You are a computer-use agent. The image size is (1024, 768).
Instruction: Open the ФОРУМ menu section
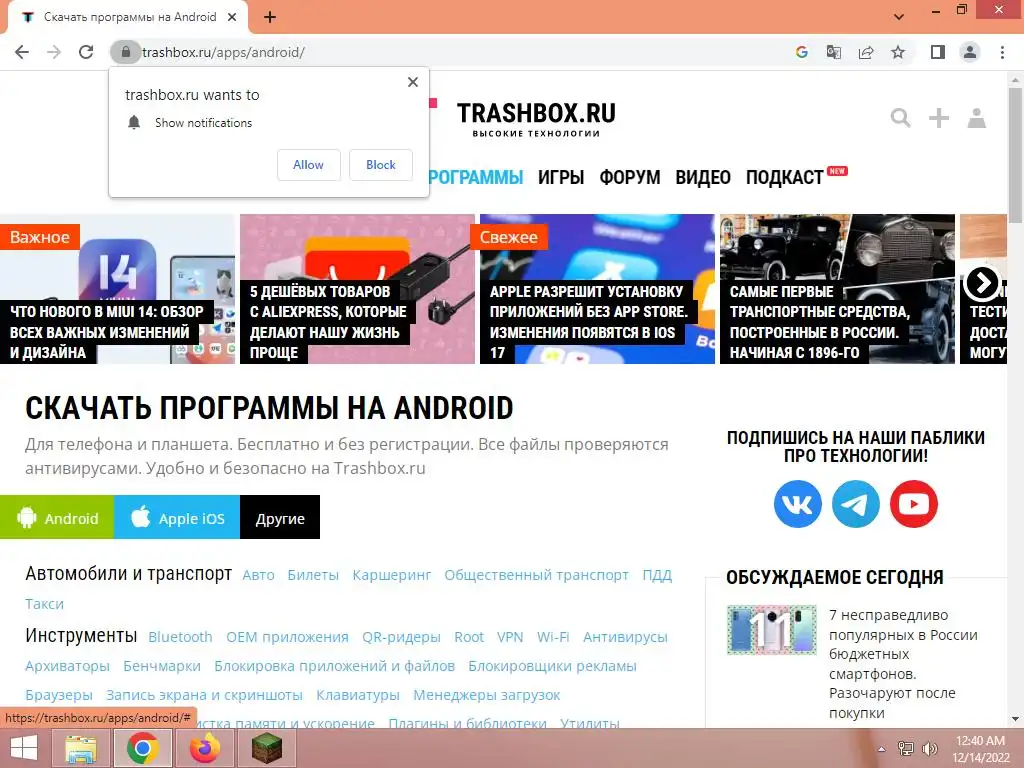(630, 178)
